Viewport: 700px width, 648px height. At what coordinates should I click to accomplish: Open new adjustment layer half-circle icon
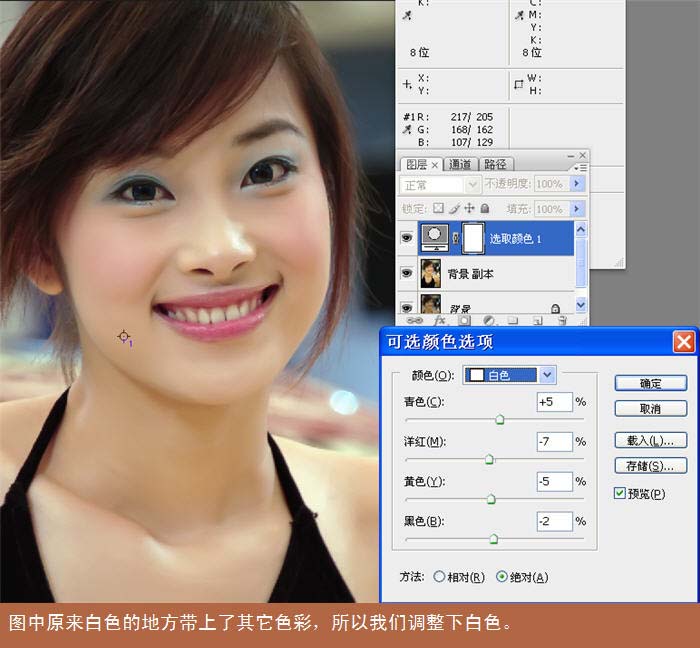tap(488, 320)
